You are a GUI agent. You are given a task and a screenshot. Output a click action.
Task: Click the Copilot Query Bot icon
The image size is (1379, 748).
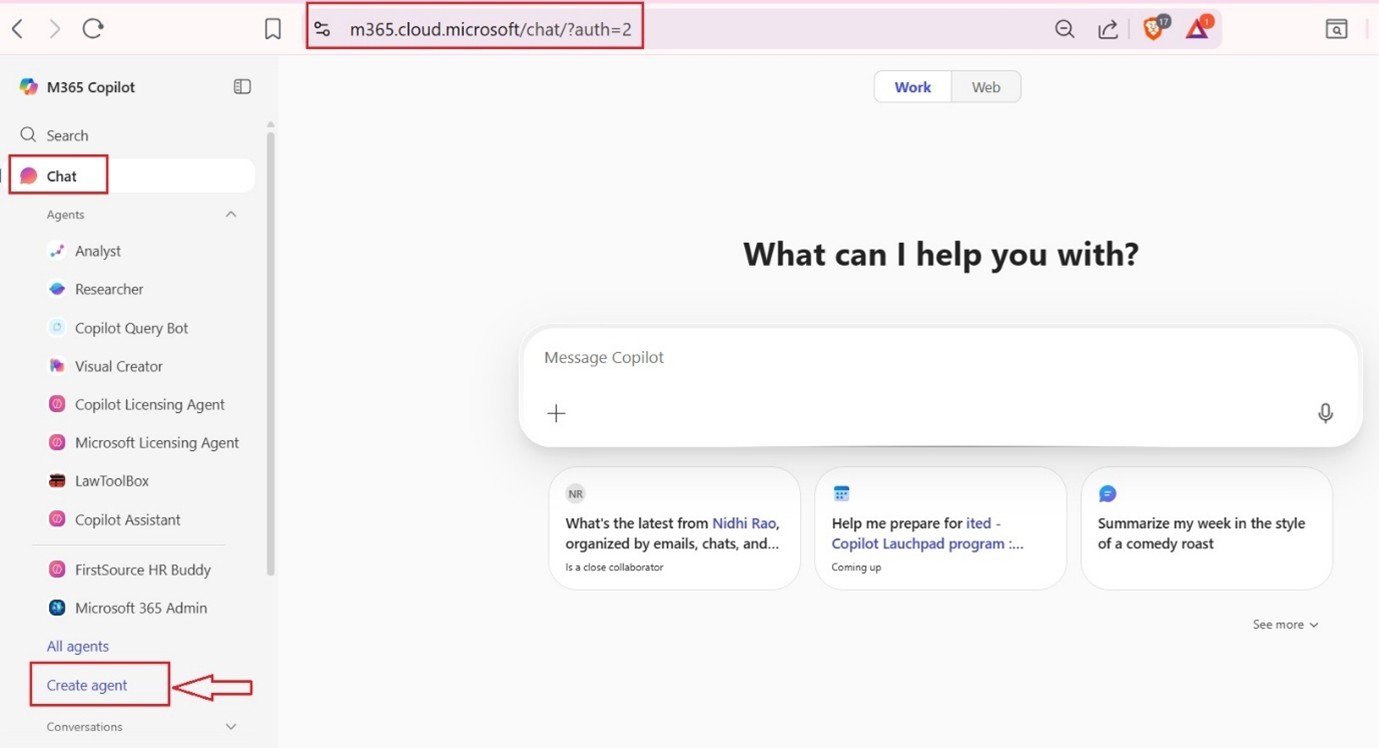57,328
